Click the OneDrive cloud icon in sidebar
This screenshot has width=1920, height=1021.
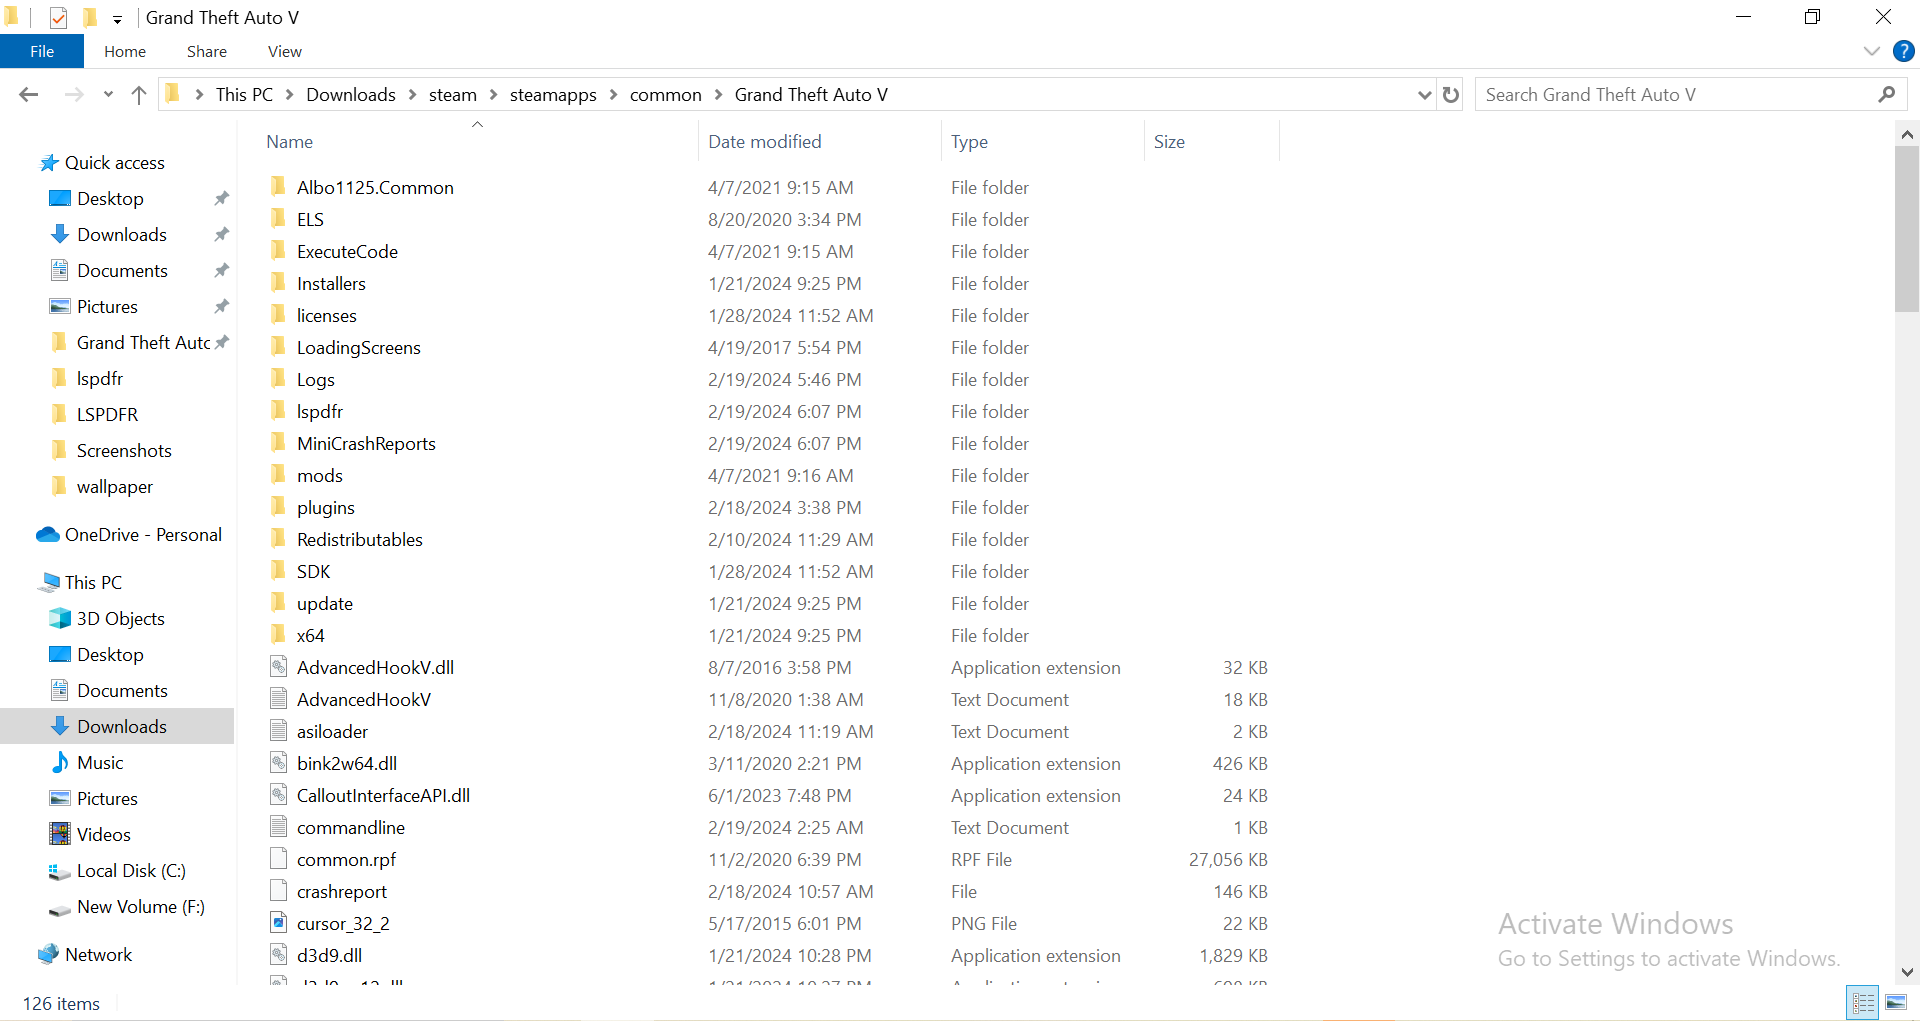47,535
